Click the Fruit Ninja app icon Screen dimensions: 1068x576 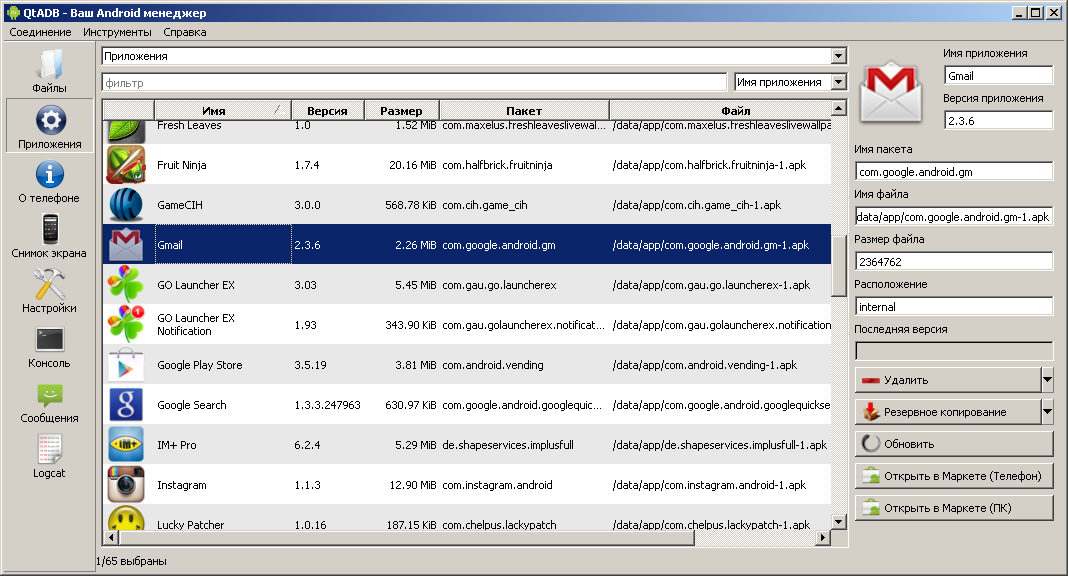click(x=126, y=165)
